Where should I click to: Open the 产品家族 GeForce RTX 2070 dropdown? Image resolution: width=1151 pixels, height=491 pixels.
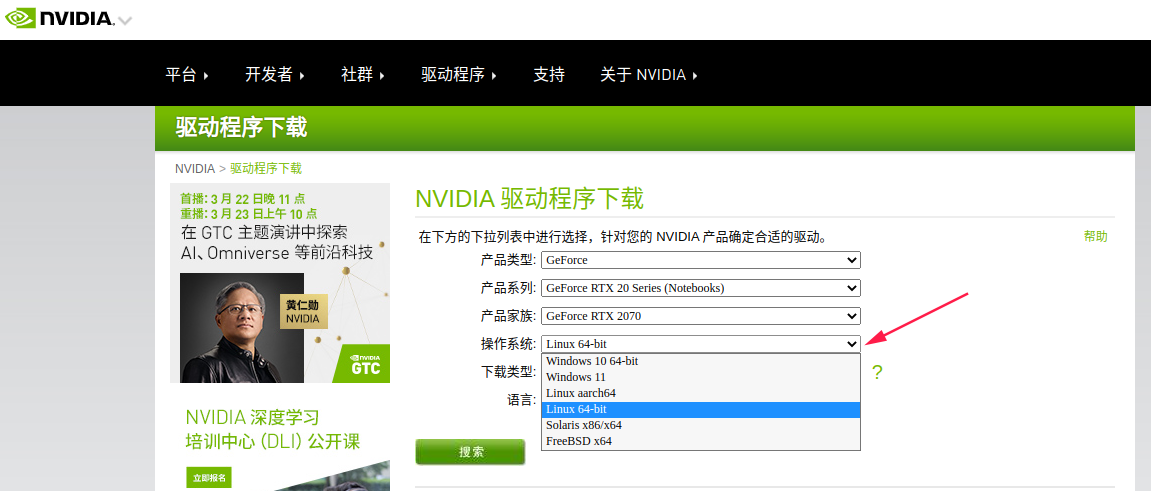click(x=700, y=316)
